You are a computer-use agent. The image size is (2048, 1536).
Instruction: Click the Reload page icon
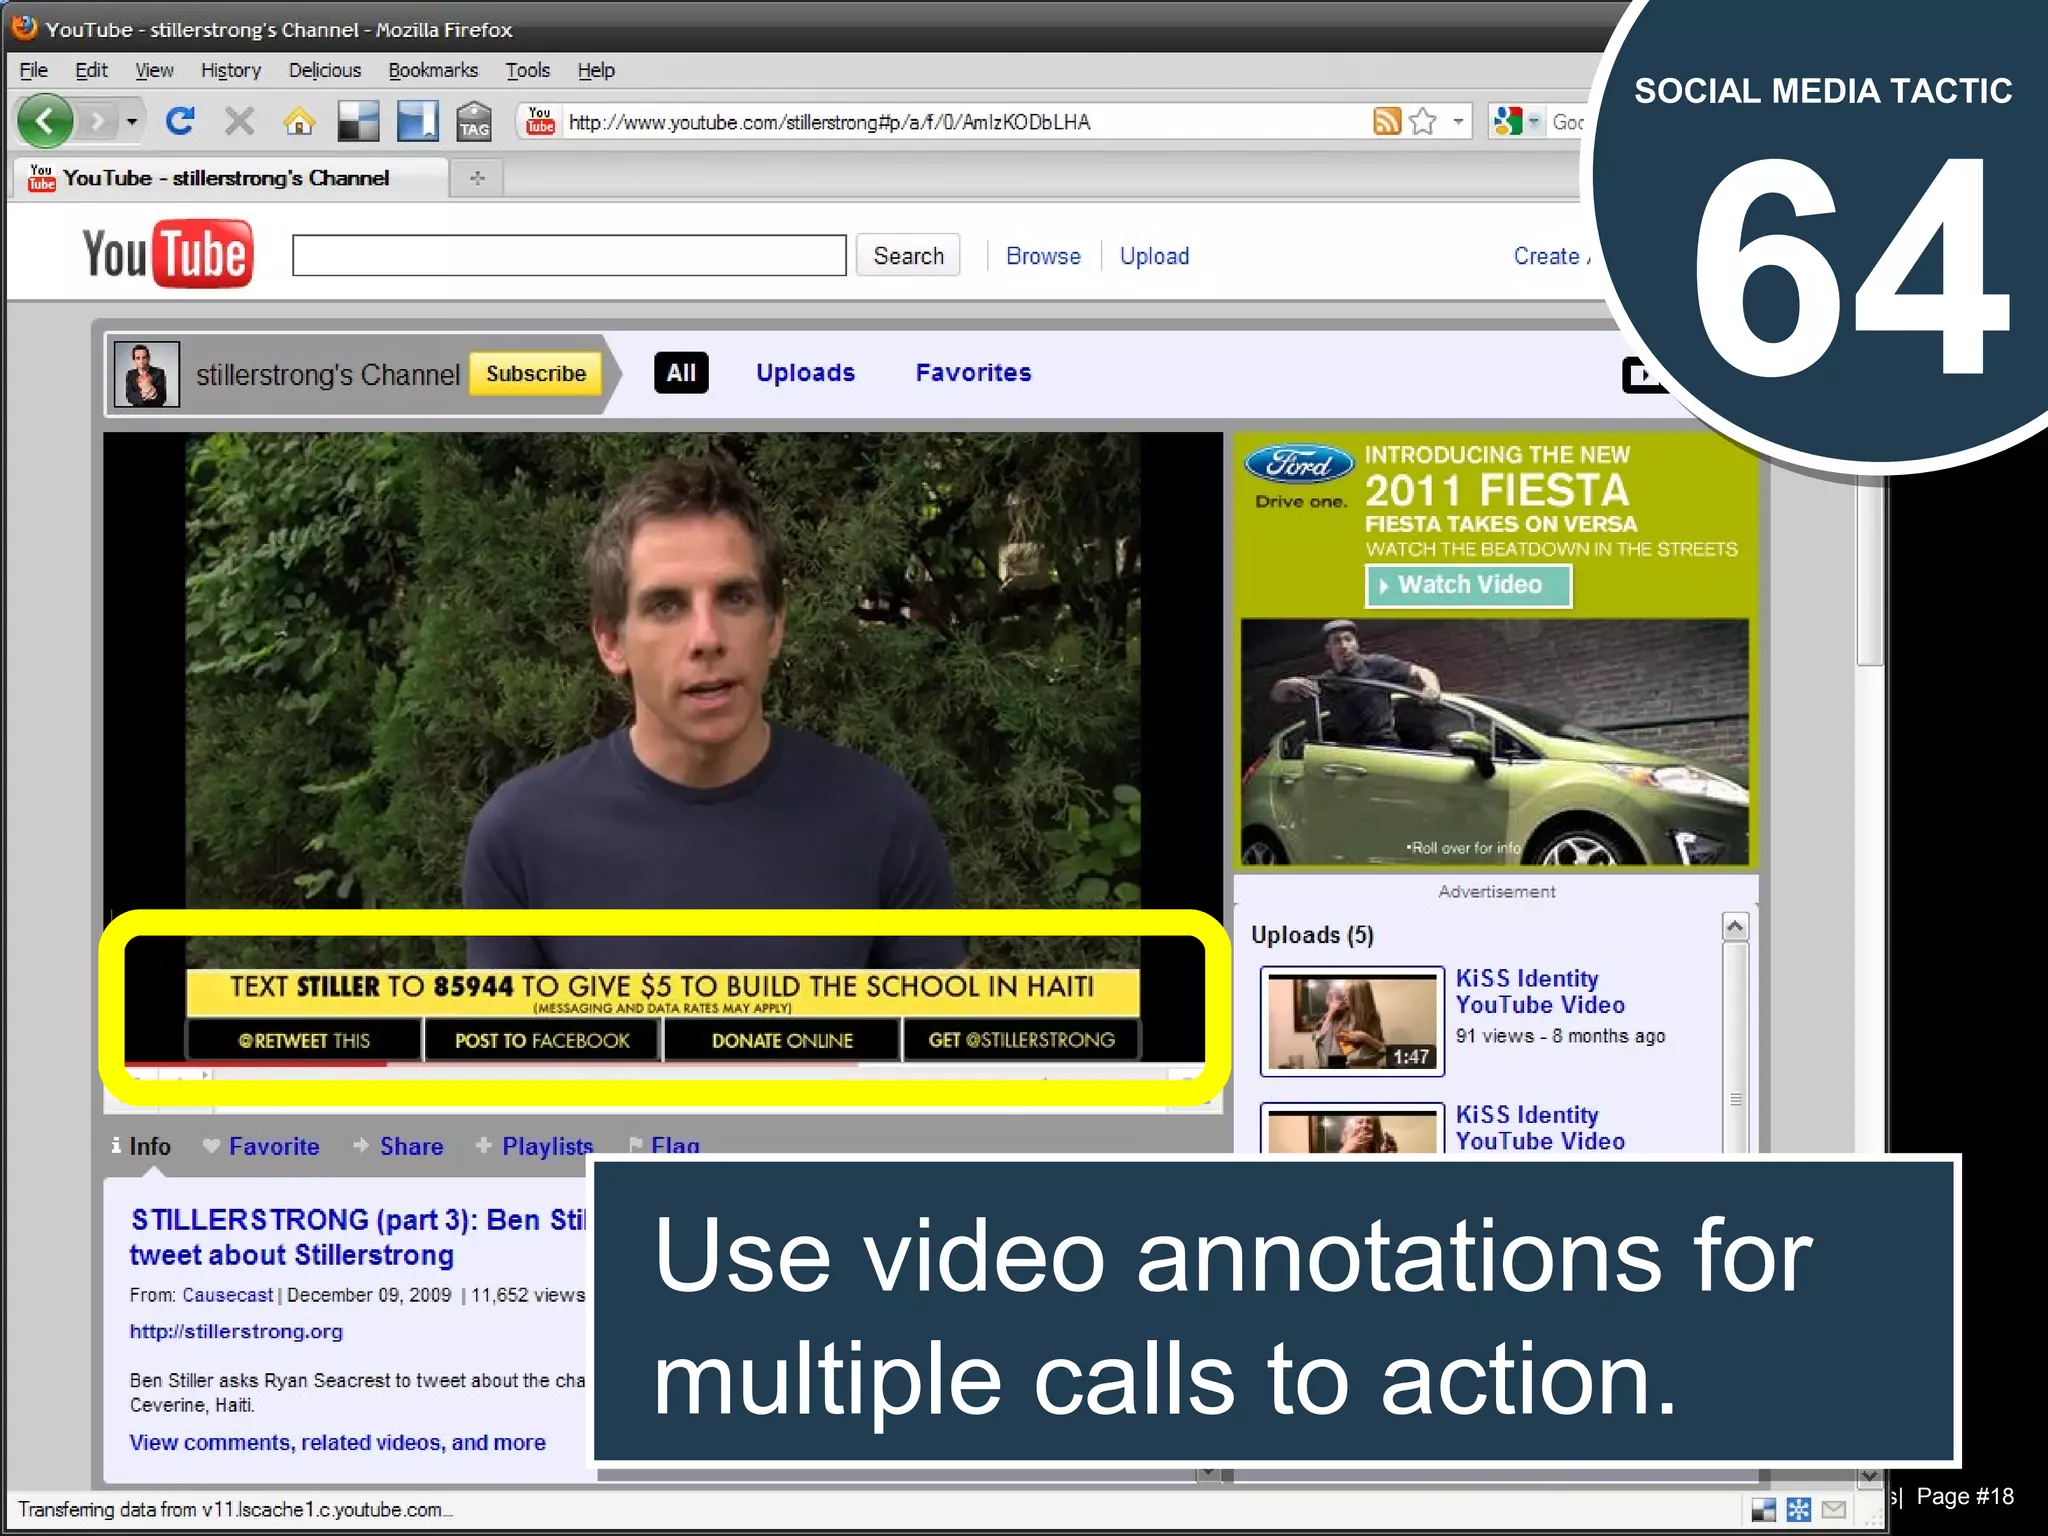tap(180, 122)
